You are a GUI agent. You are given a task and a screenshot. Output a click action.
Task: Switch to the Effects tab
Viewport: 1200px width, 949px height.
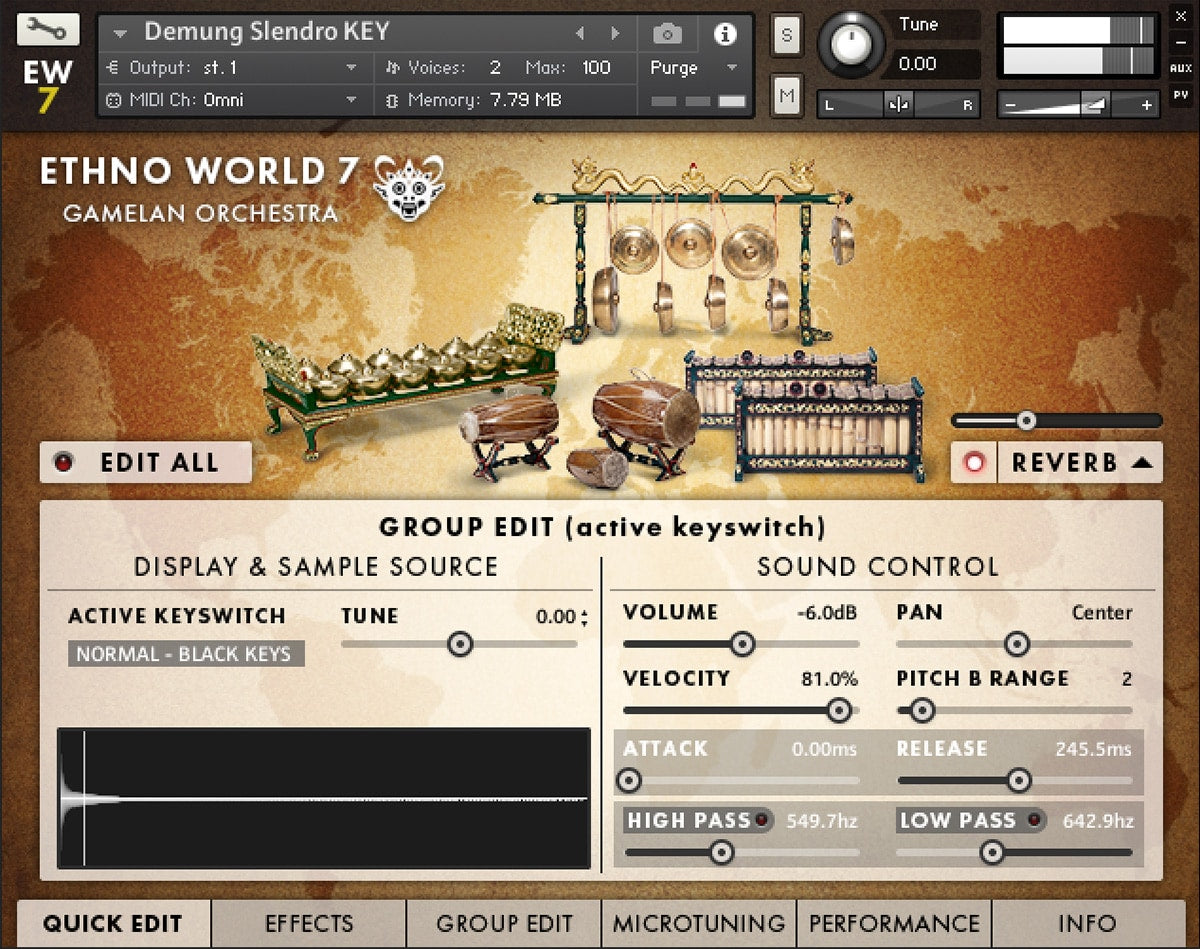click(x=309, y=923)
